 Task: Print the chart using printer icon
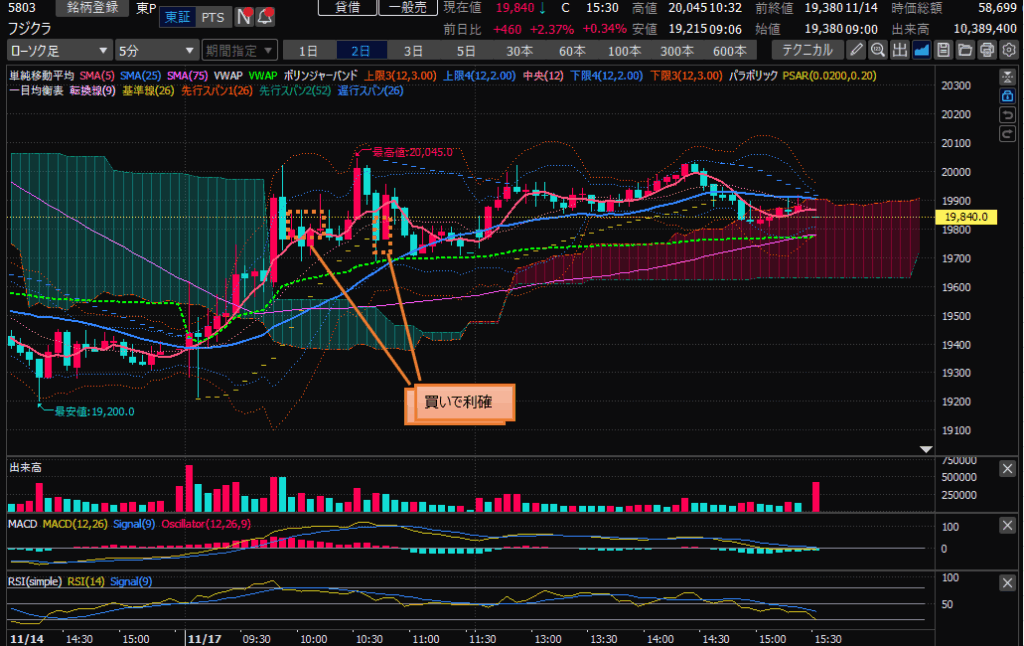[x=986, y=50]
